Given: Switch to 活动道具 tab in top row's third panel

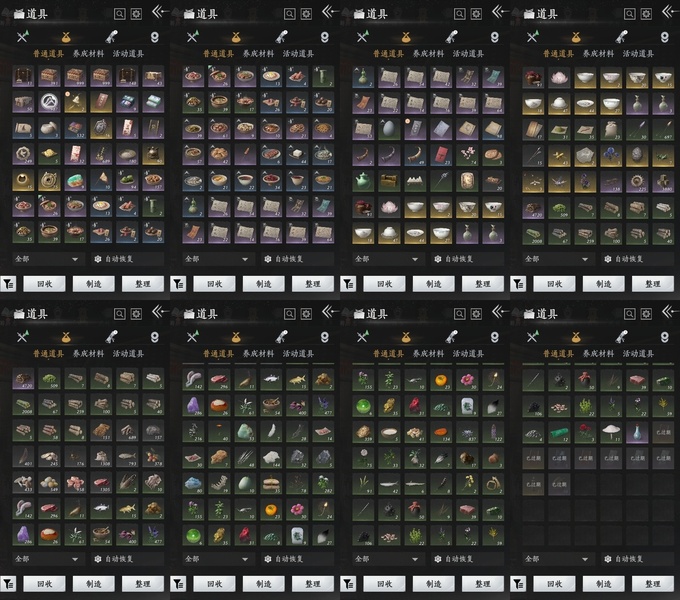Looking at the screenshot, I should pyautogui.click(x=468, y=54).
